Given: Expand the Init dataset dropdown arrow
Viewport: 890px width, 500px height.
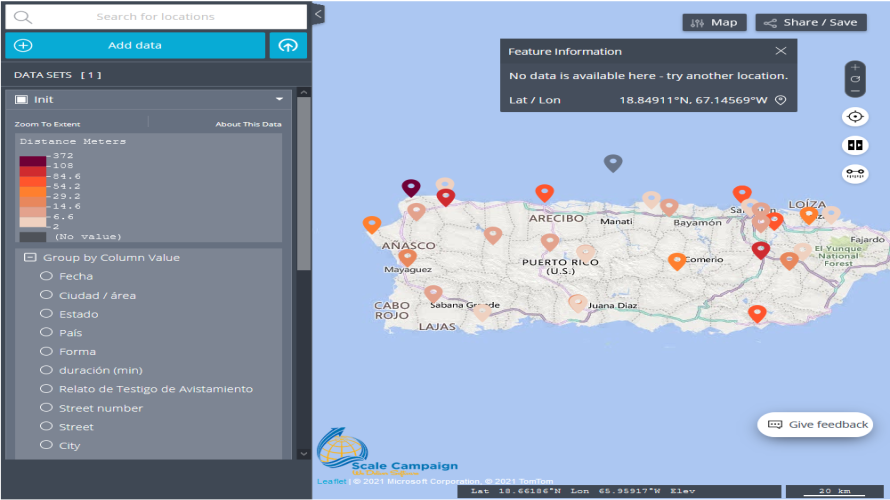Looking at the screenshot, I should [x=280, y=100].
